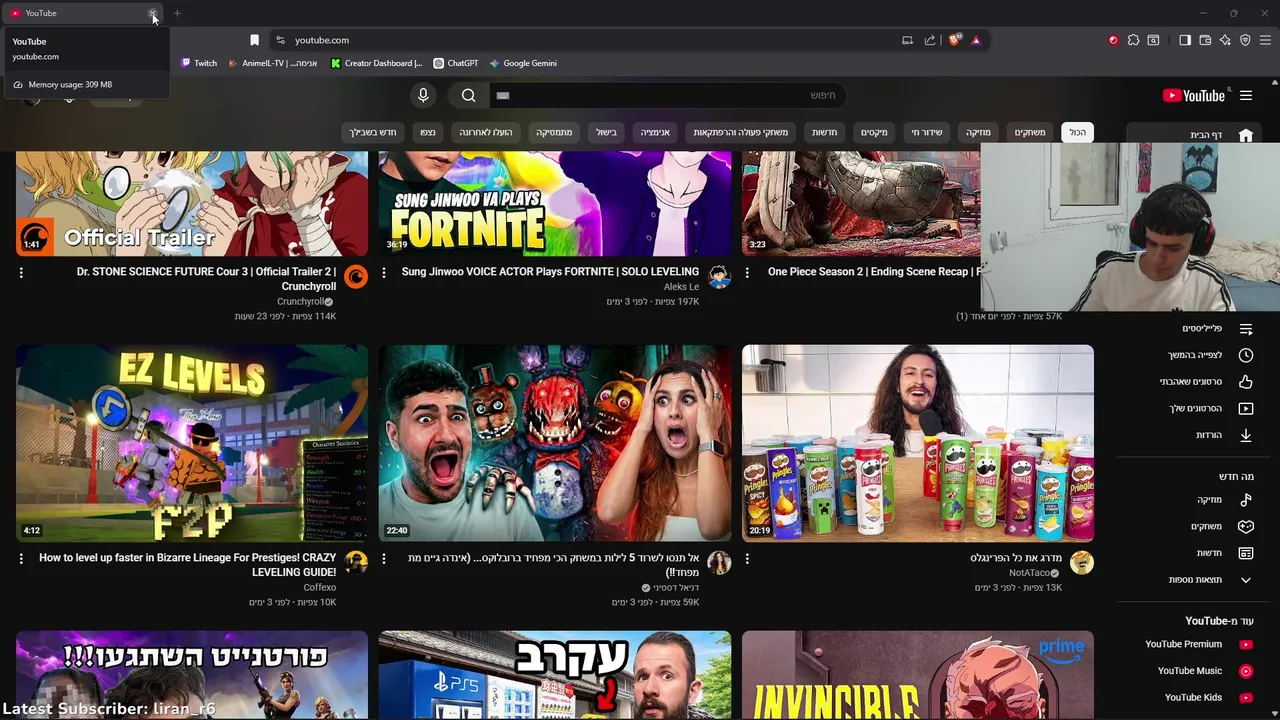Select the 'הכול' filter chip

(x=1077, y=132)
